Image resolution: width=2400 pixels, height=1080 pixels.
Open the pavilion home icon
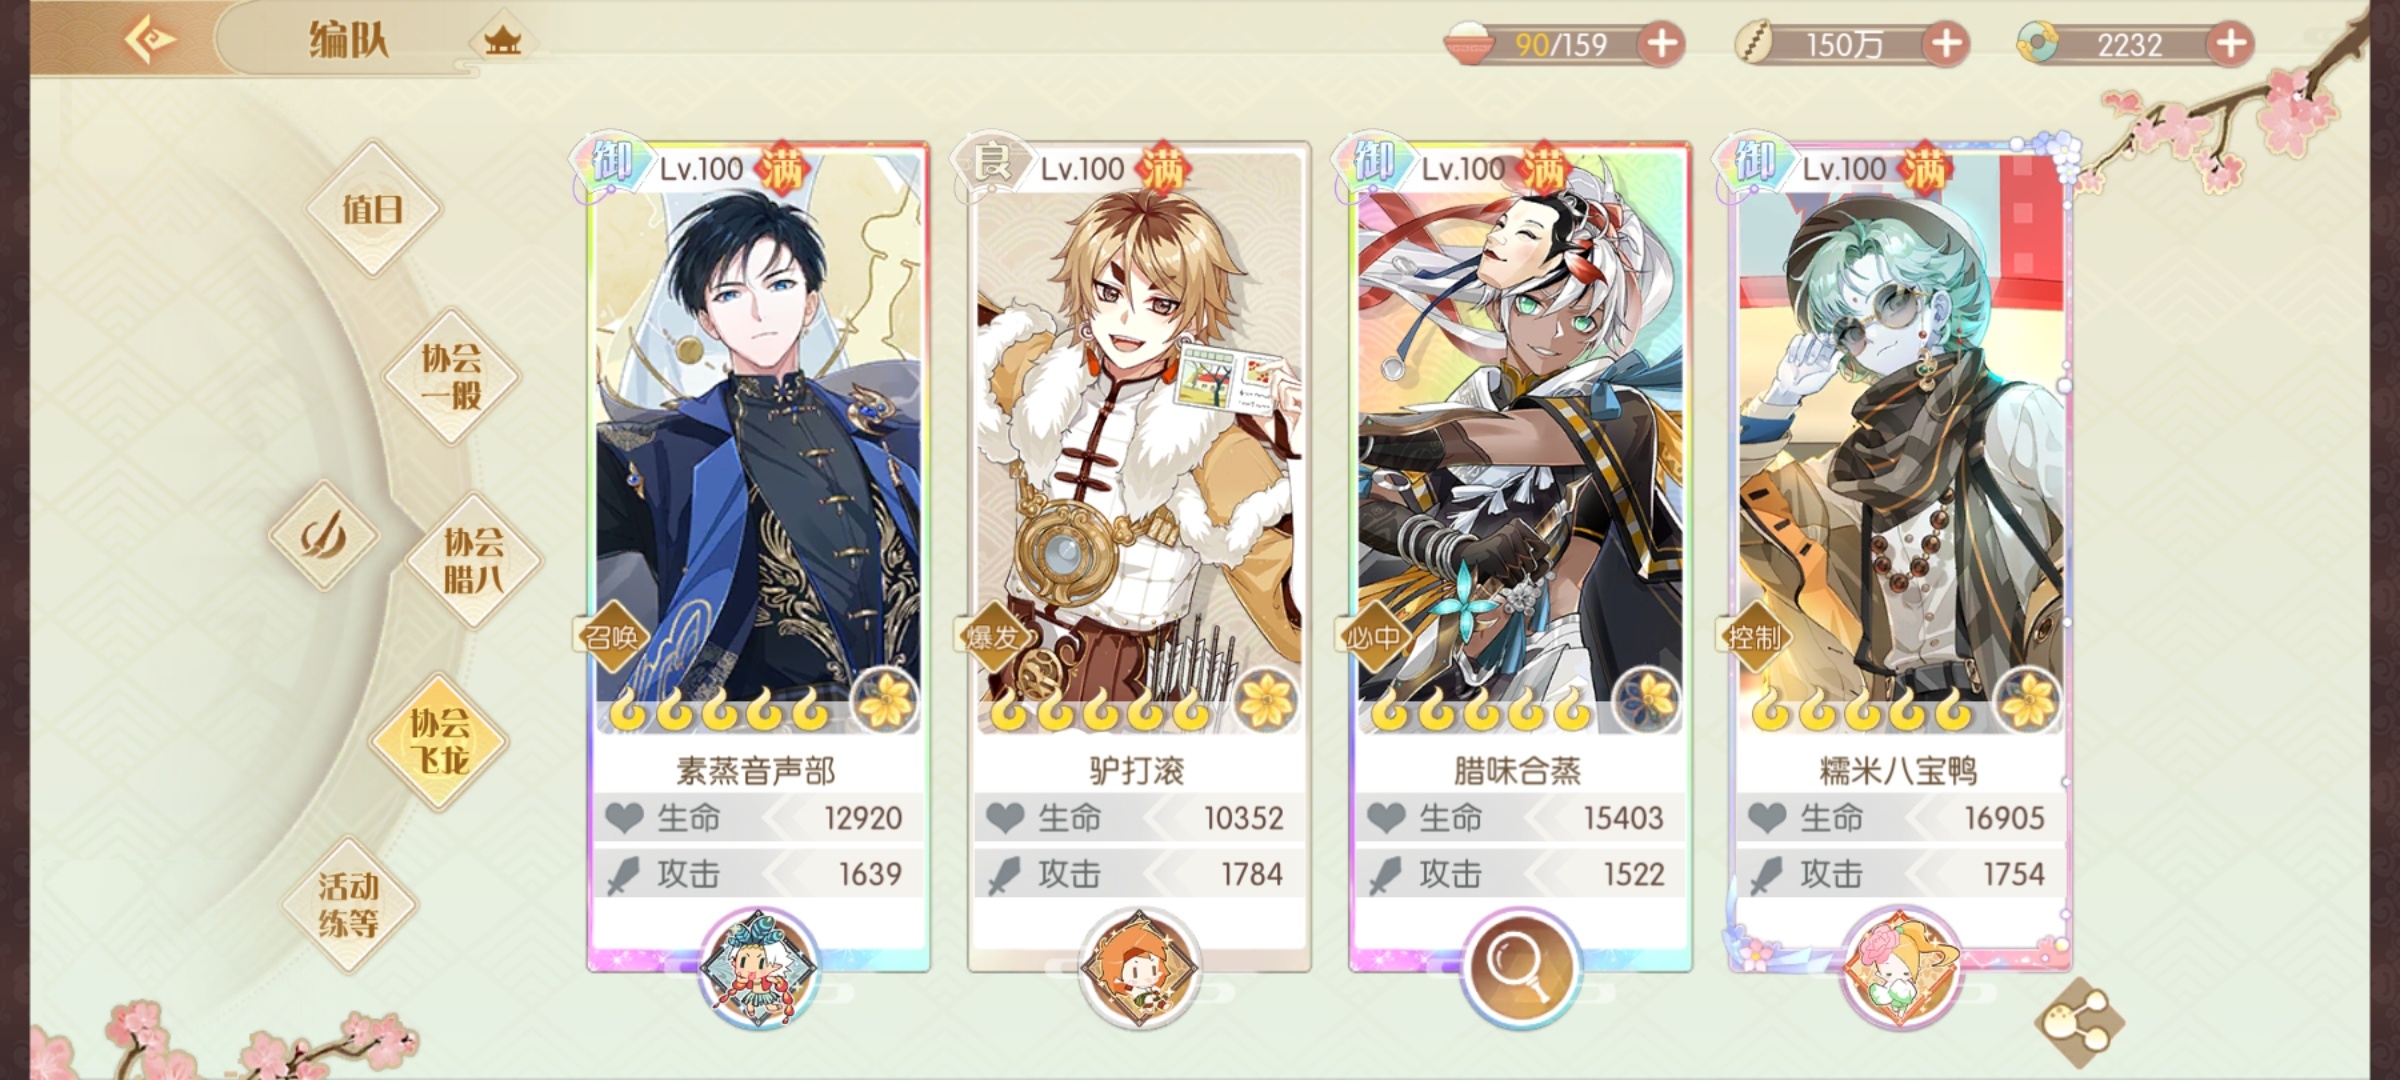502,41
